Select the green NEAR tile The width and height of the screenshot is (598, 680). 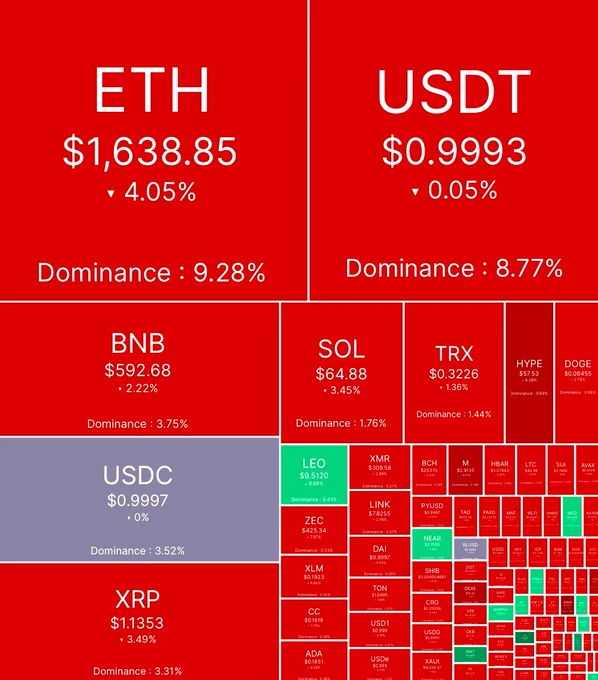pos(432,544)
